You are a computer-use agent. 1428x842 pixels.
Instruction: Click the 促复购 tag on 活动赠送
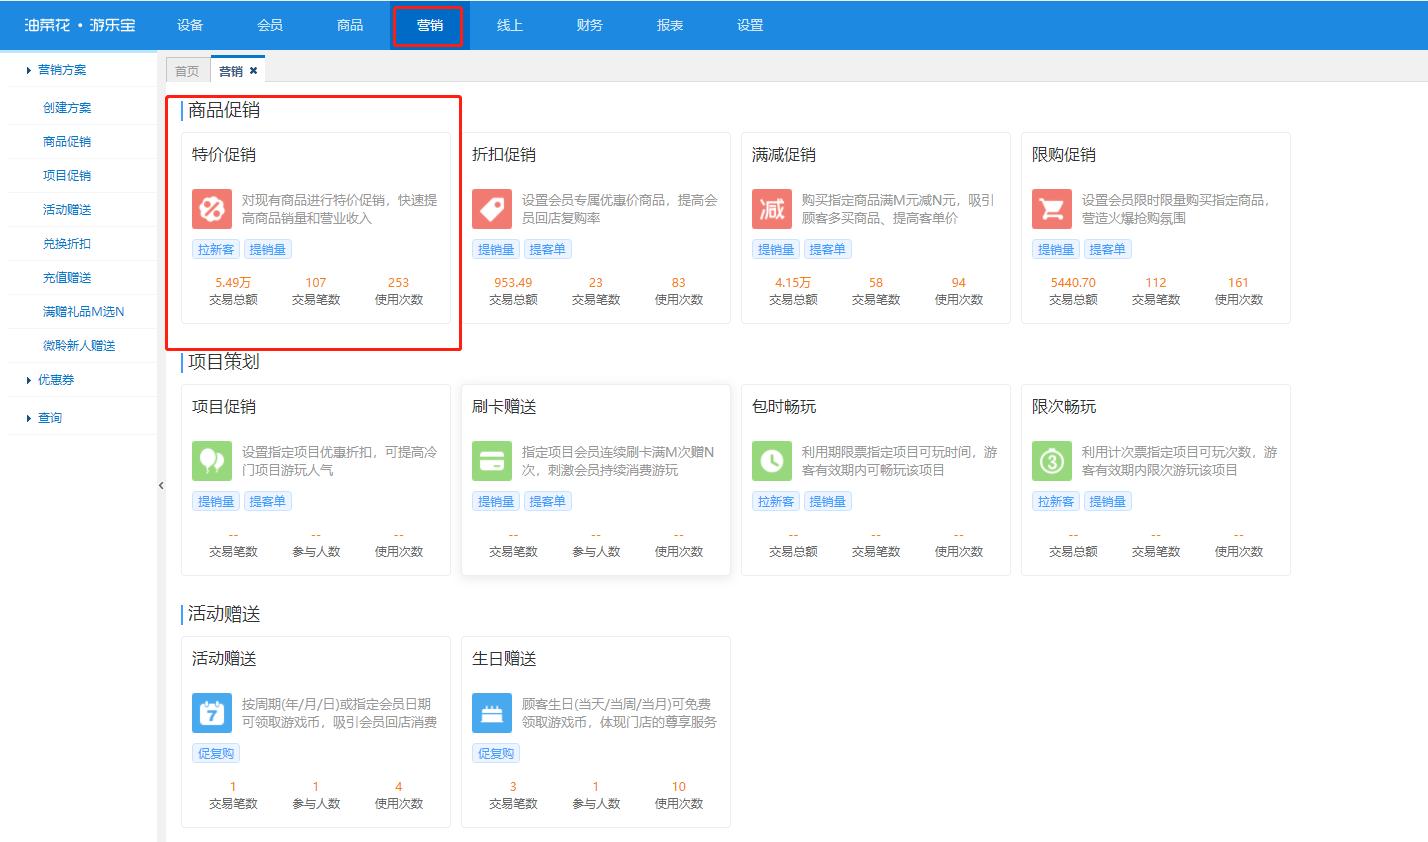(x=216, y=754)
